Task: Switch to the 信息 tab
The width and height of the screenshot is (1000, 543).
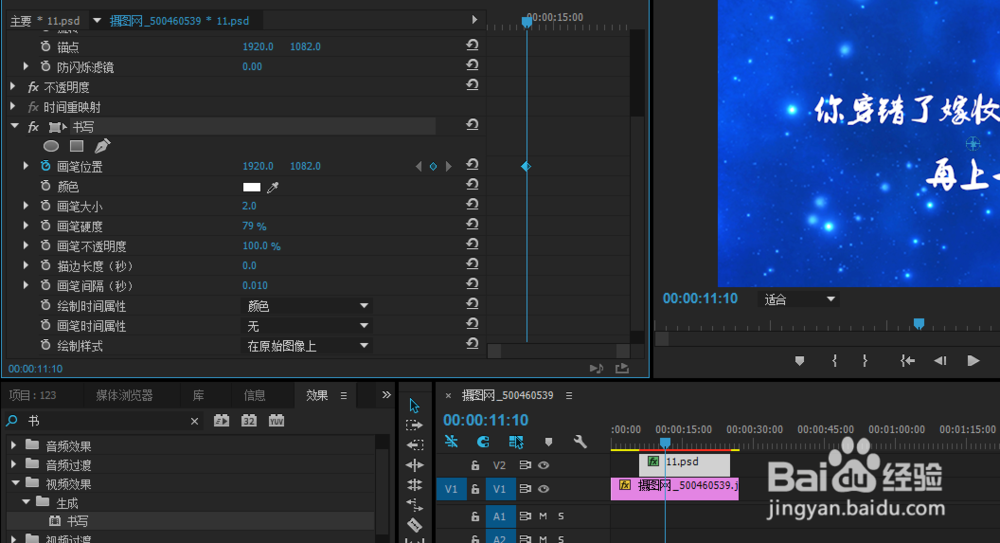Action: tap(254, 396)
